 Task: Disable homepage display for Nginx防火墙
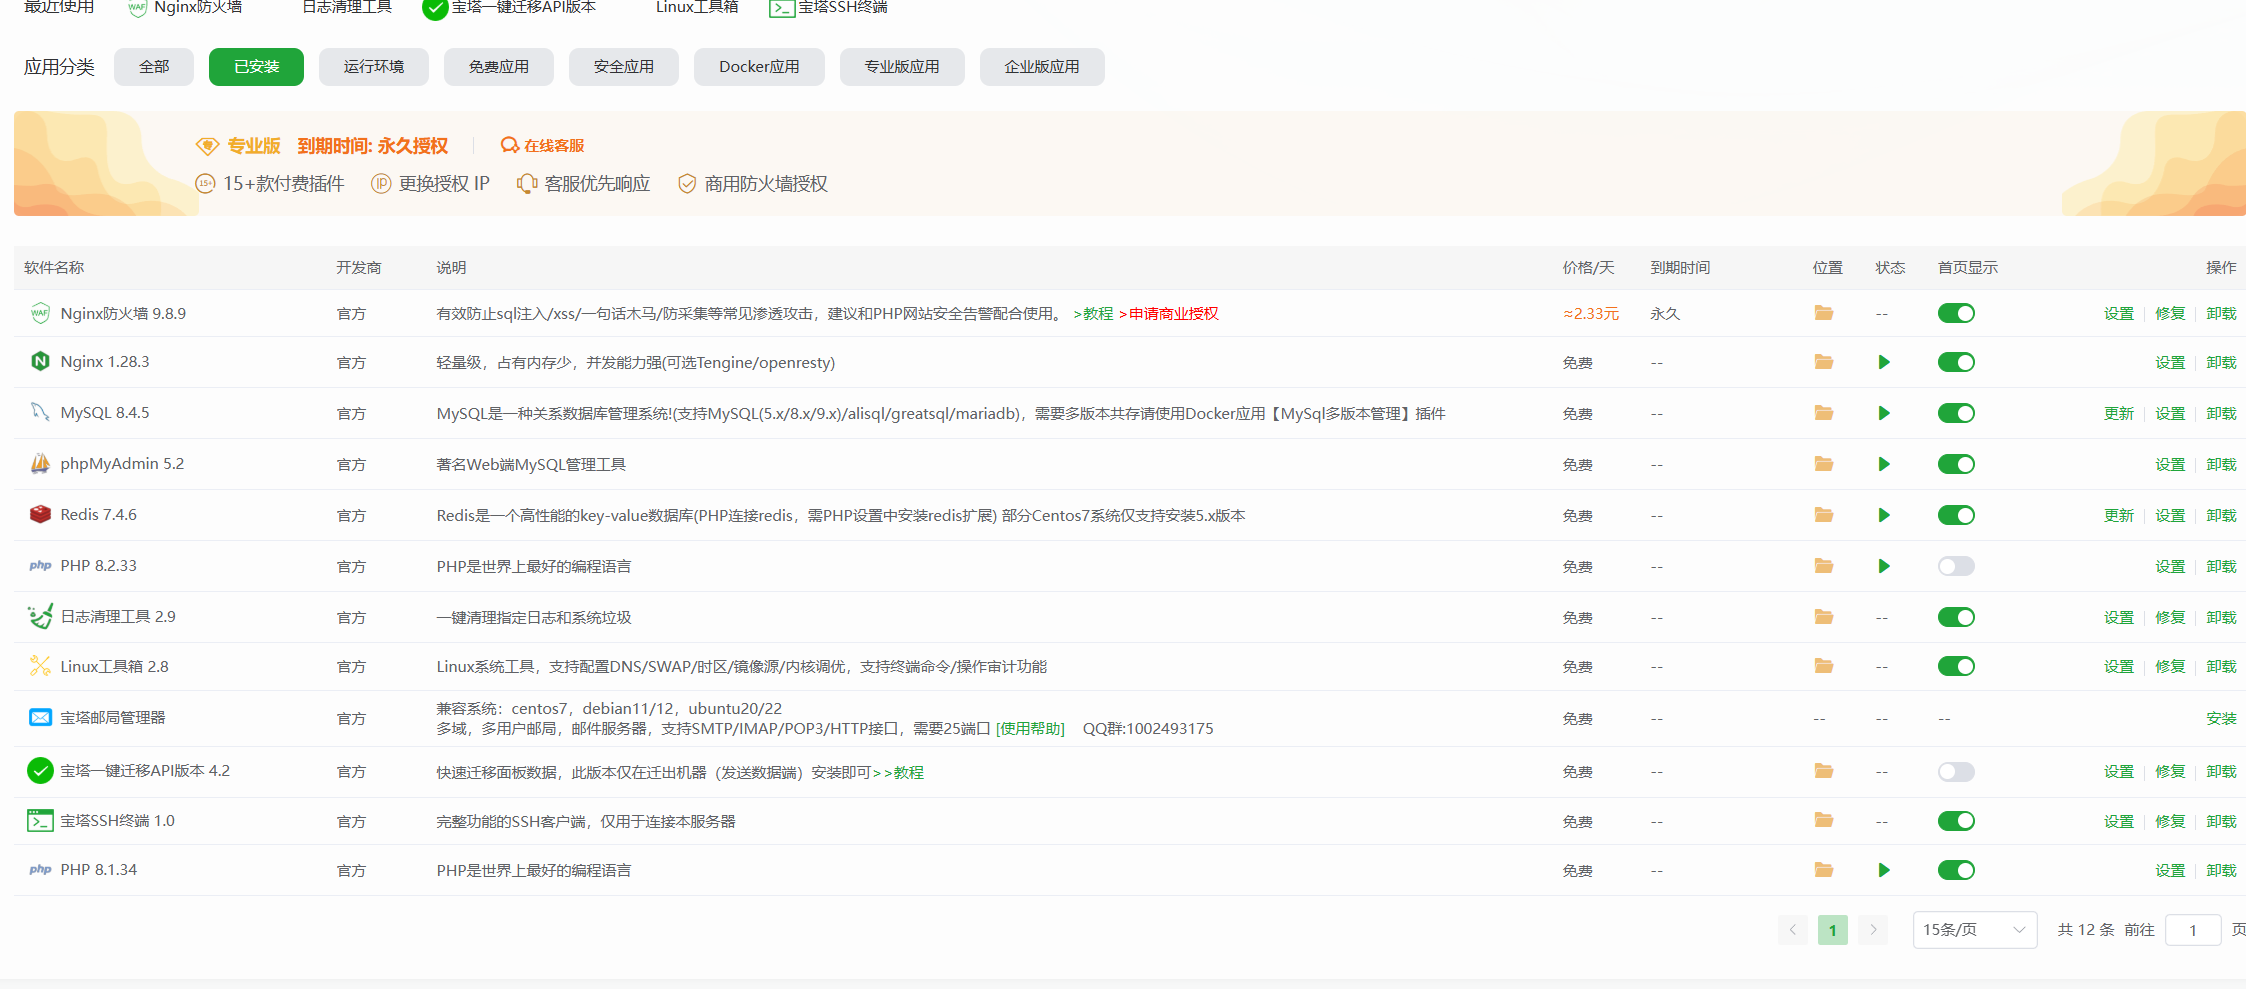1956,313
